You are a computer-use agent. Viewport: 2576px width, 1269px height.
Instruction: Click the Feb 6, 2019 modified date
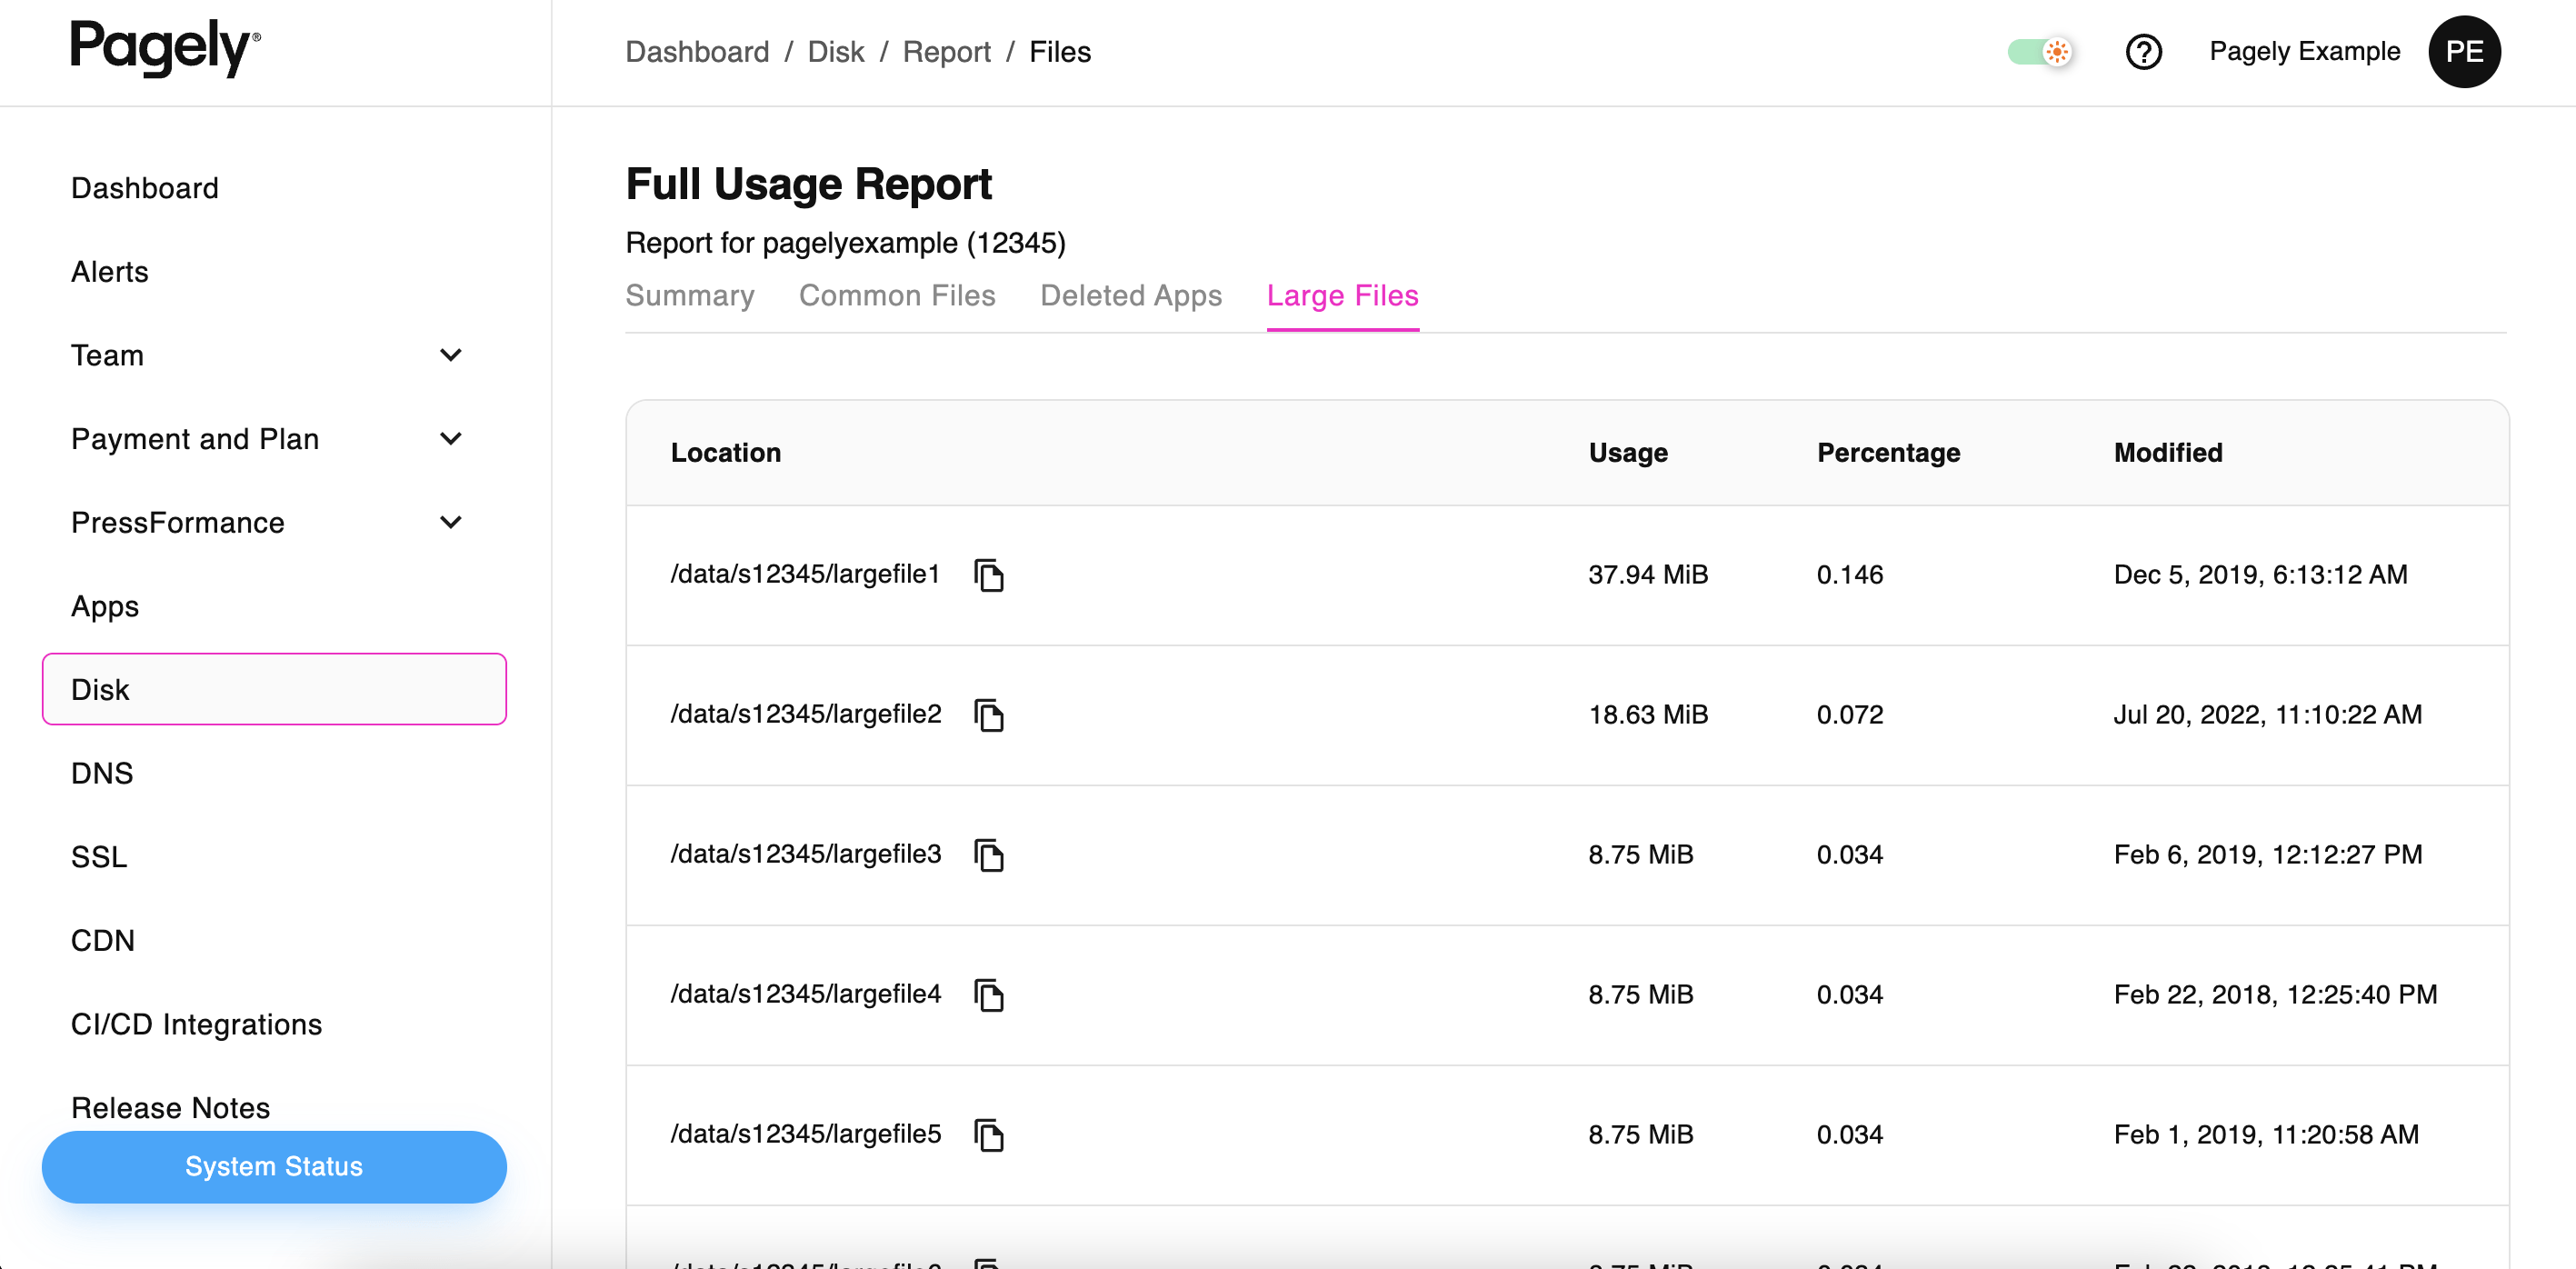point(2267,855)
